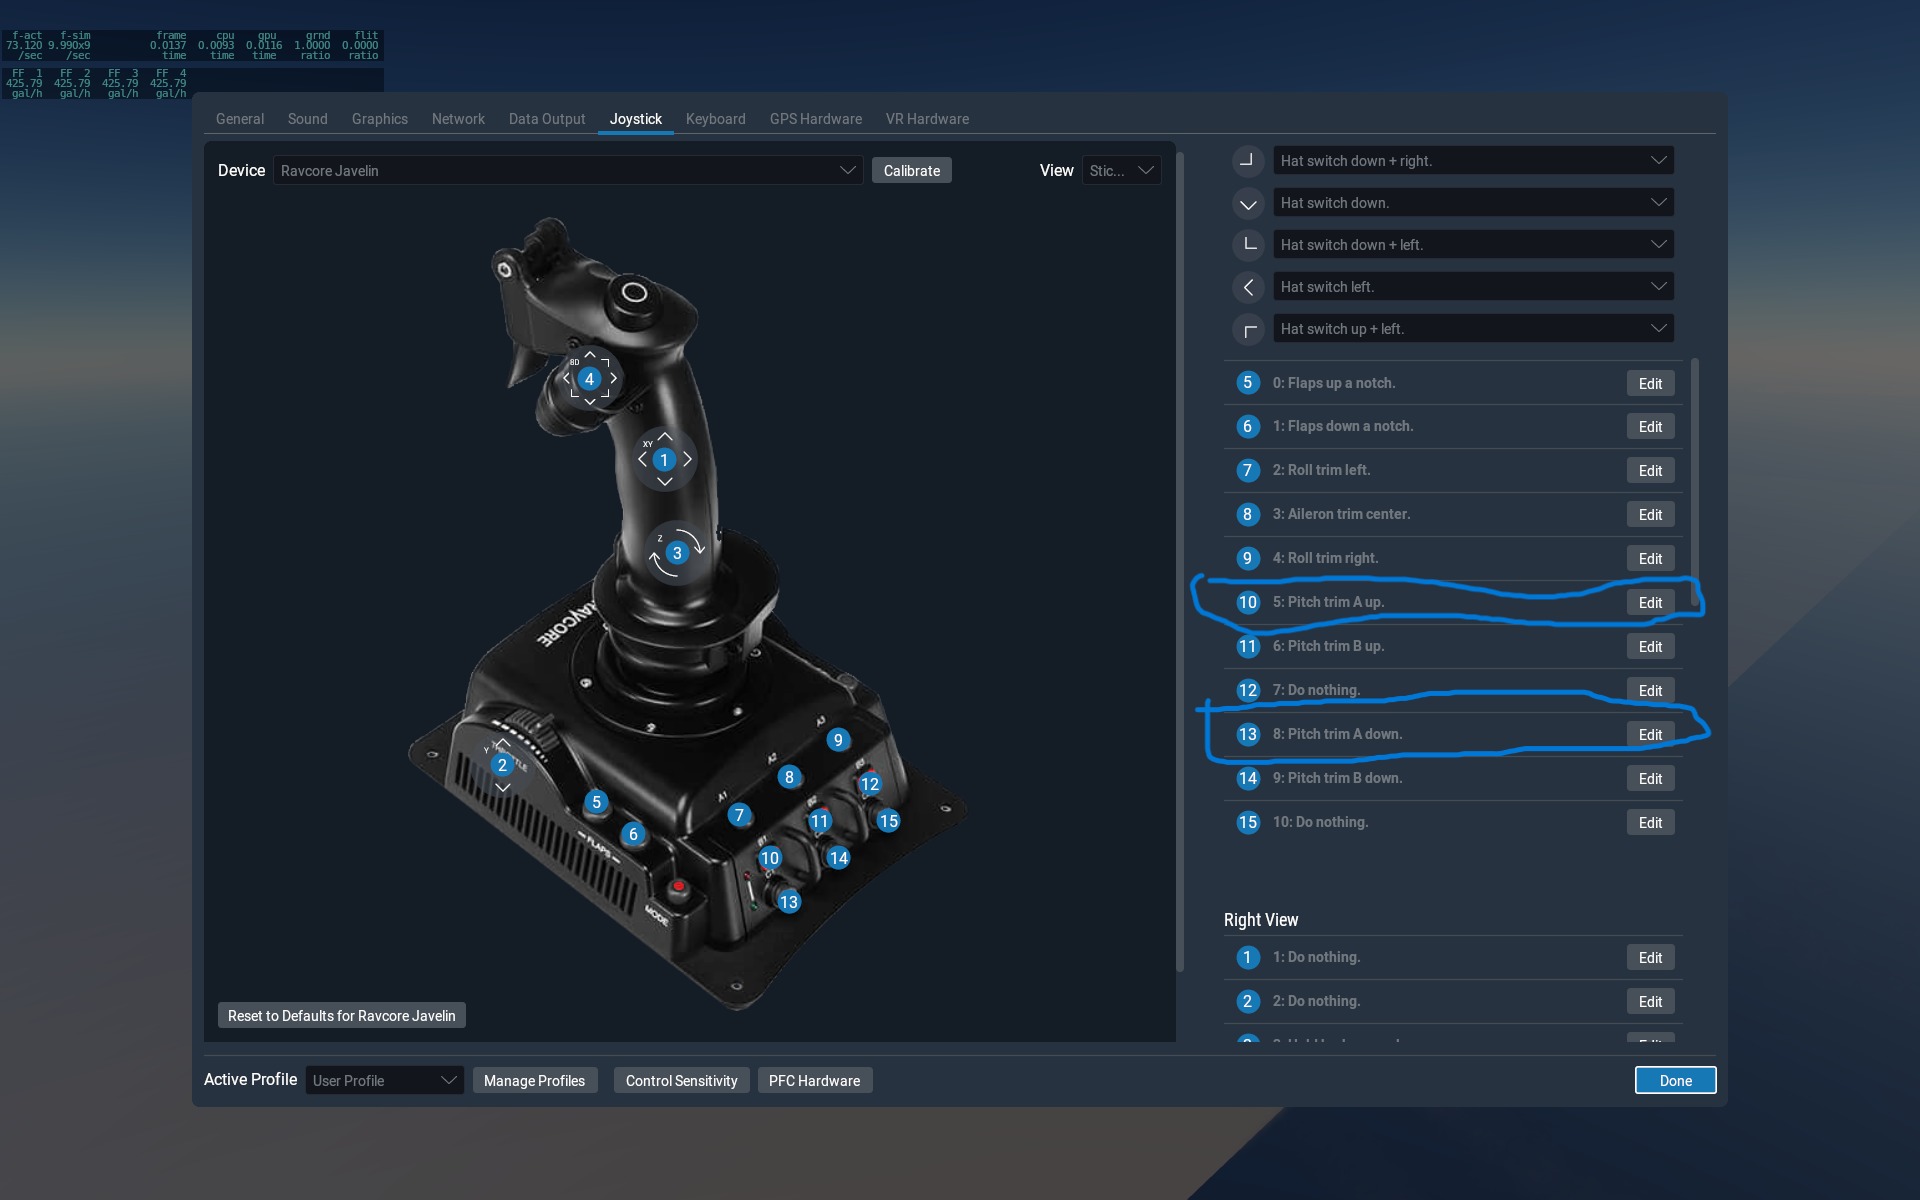
Task: Click marker 1 XY axis on stick
Action: 664,460
